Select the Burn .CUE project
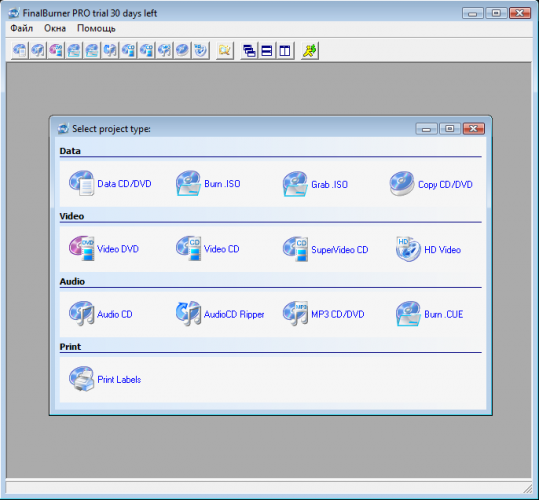539x500 pixels. point(429,314)
